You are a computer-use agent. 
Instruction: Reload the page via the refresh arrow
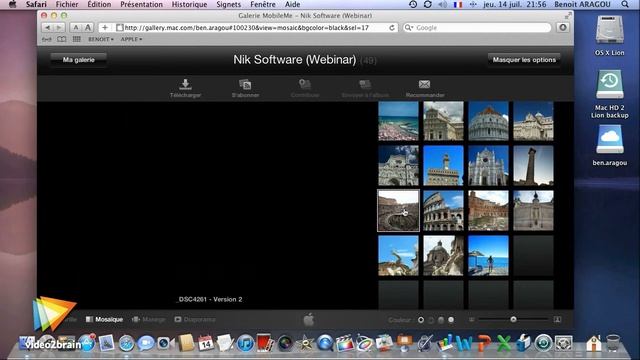[392, 28]
